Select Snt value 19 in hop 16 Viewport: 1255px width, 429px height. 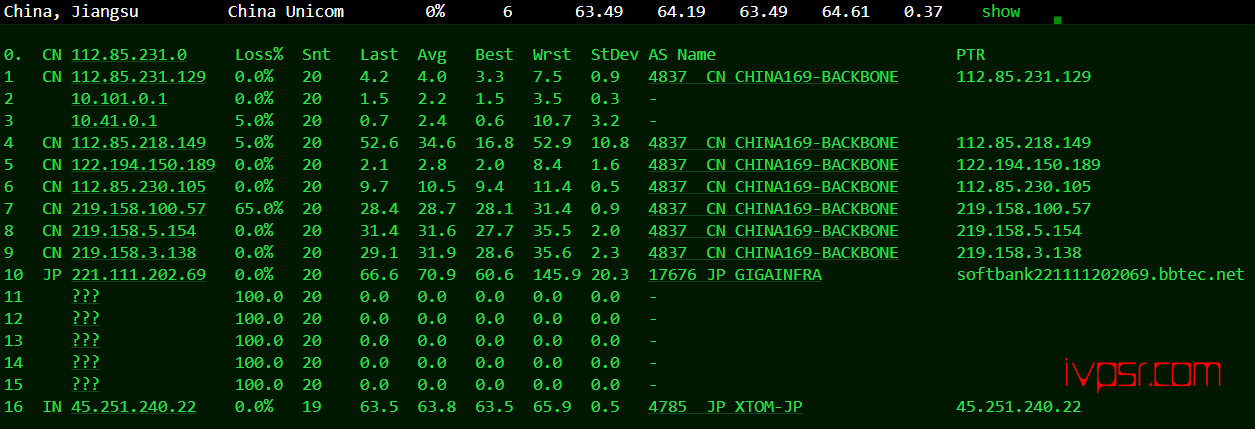(312, 407)
